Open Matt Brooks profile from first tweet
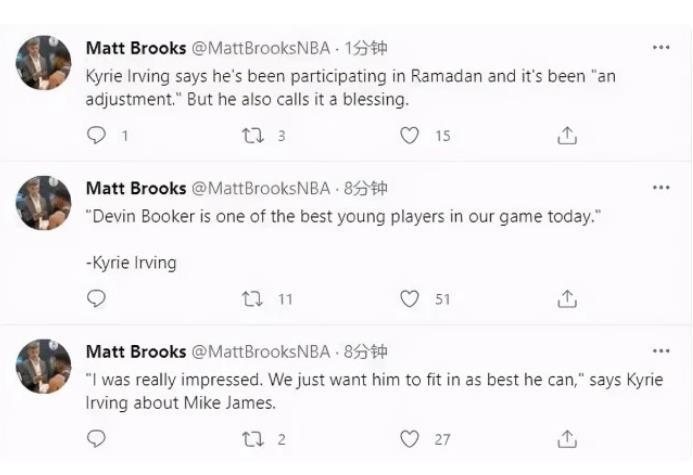The height and width of the screenshot is (475, 693). (136, 47)
